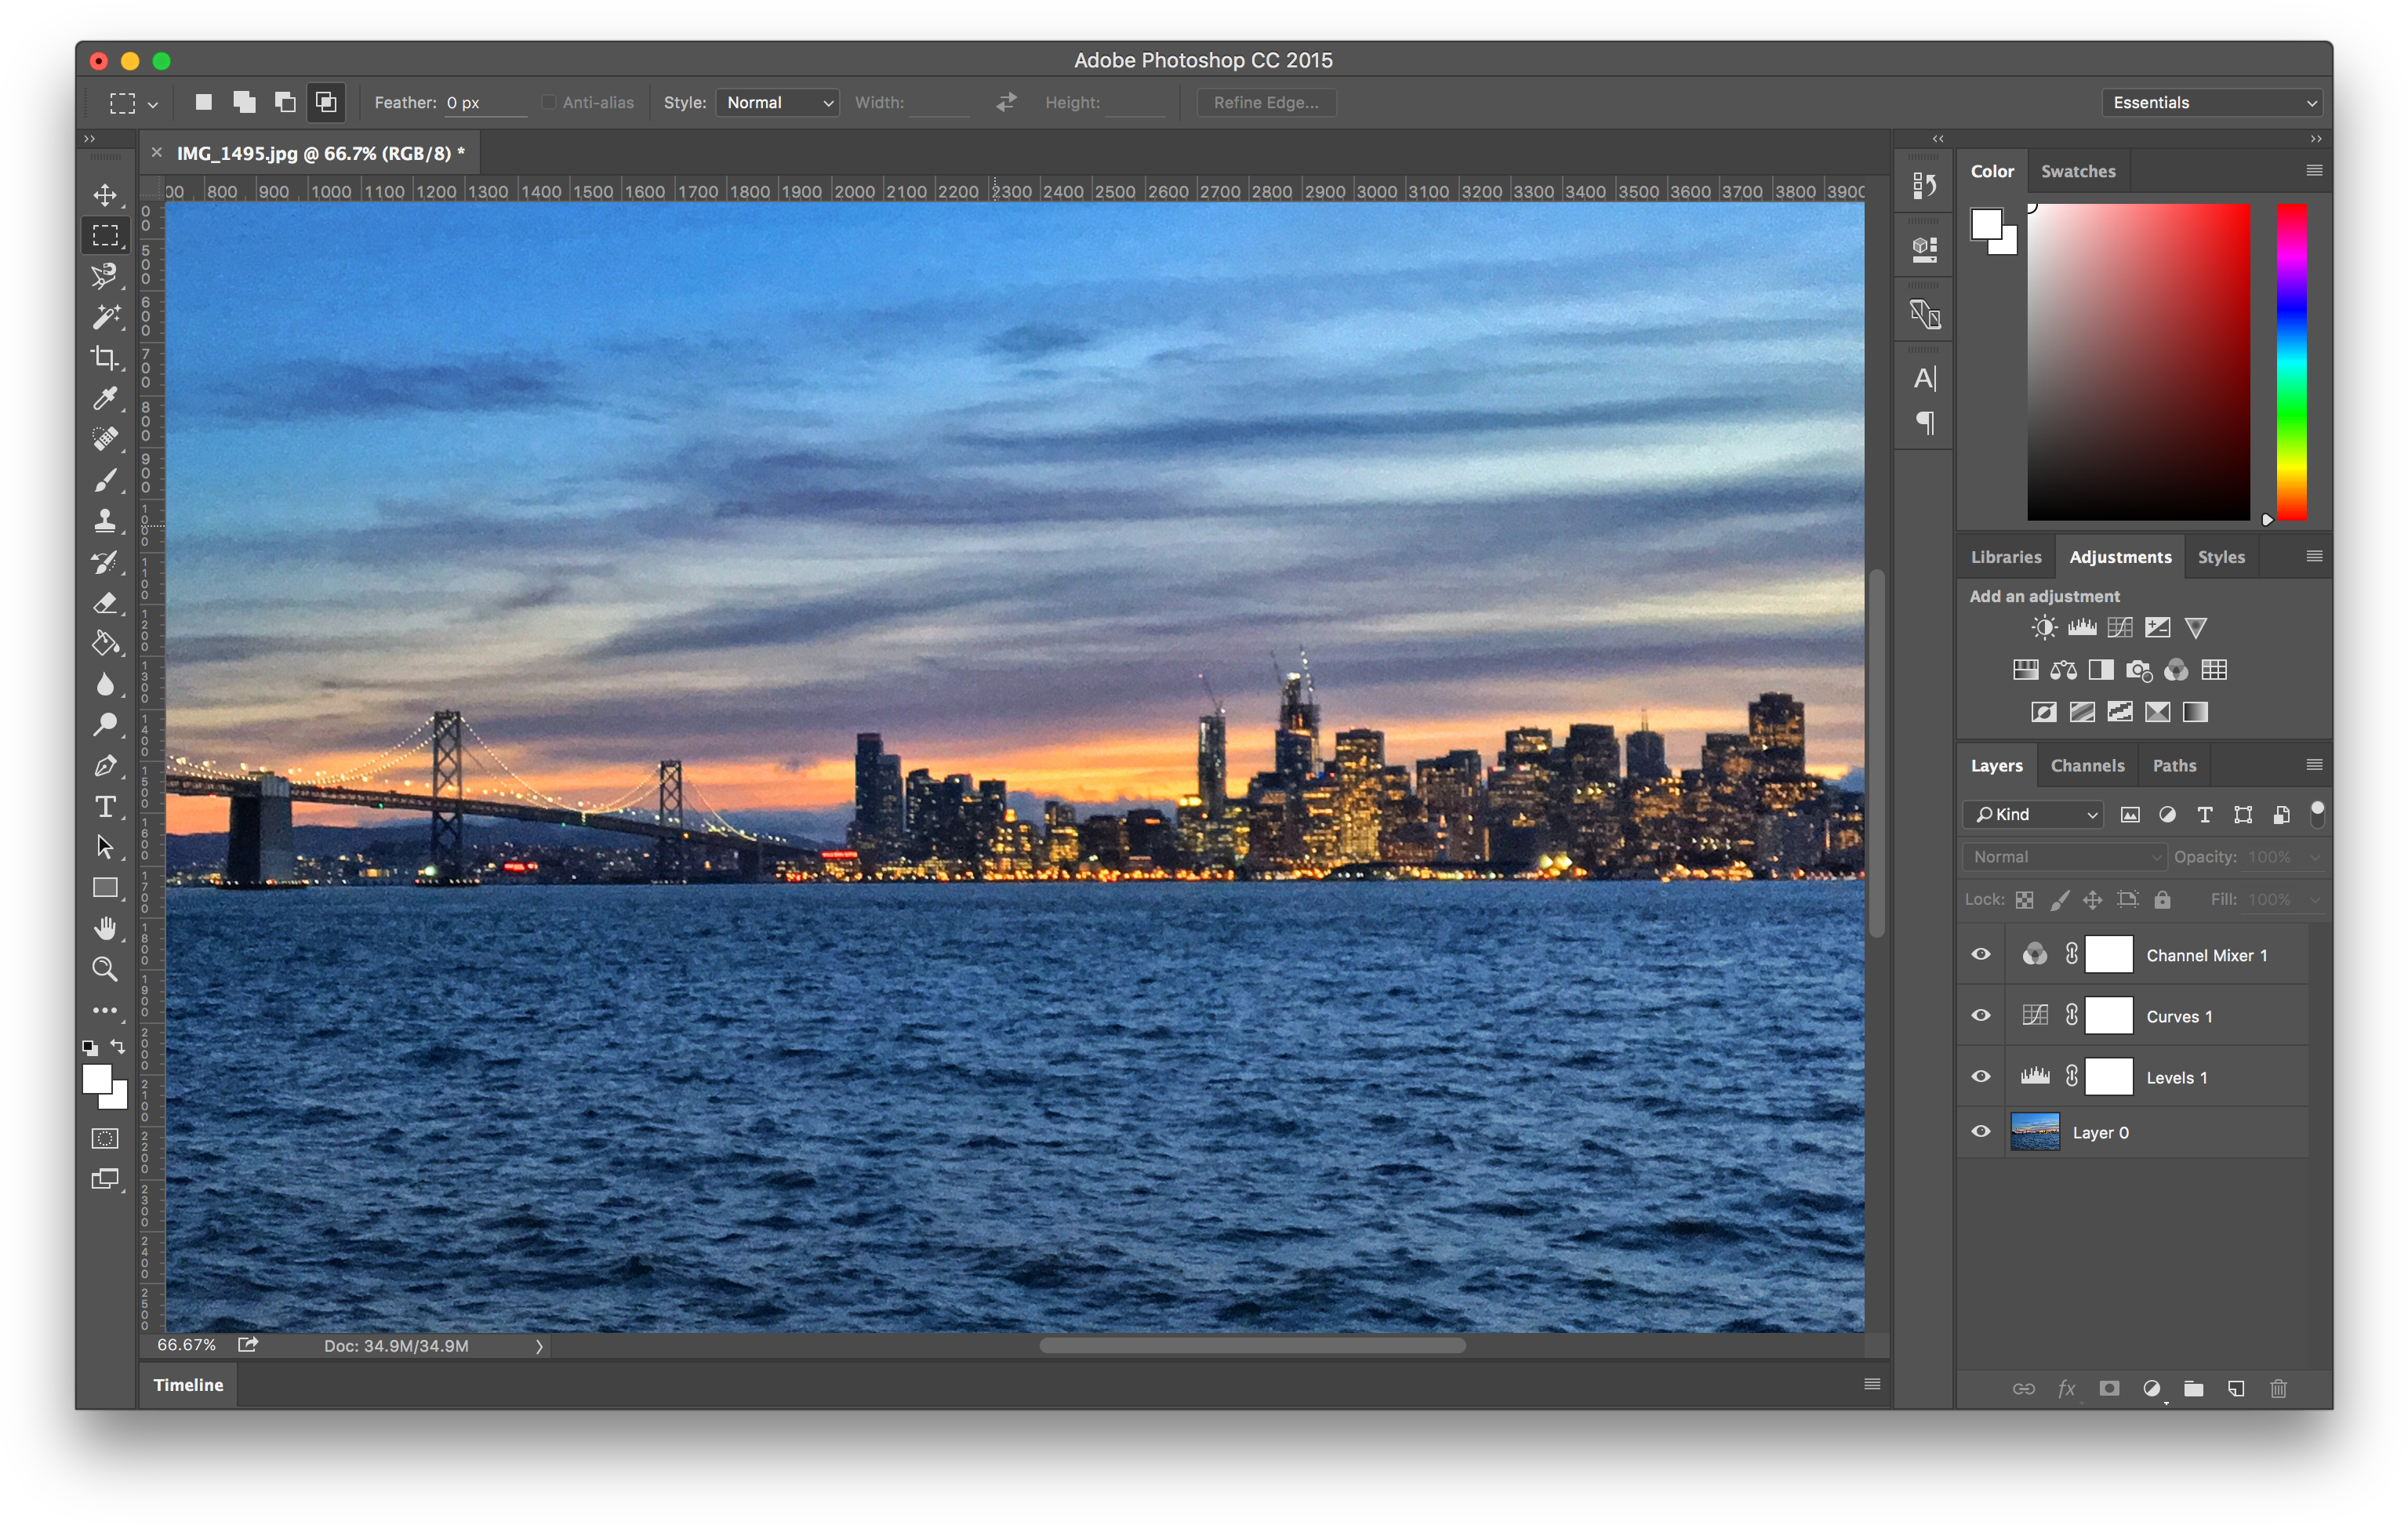Screen dimensions: 2408x1525
Task: Delete layer with trash icon
Action: pyautogui.click(x=2278, y=1388)
